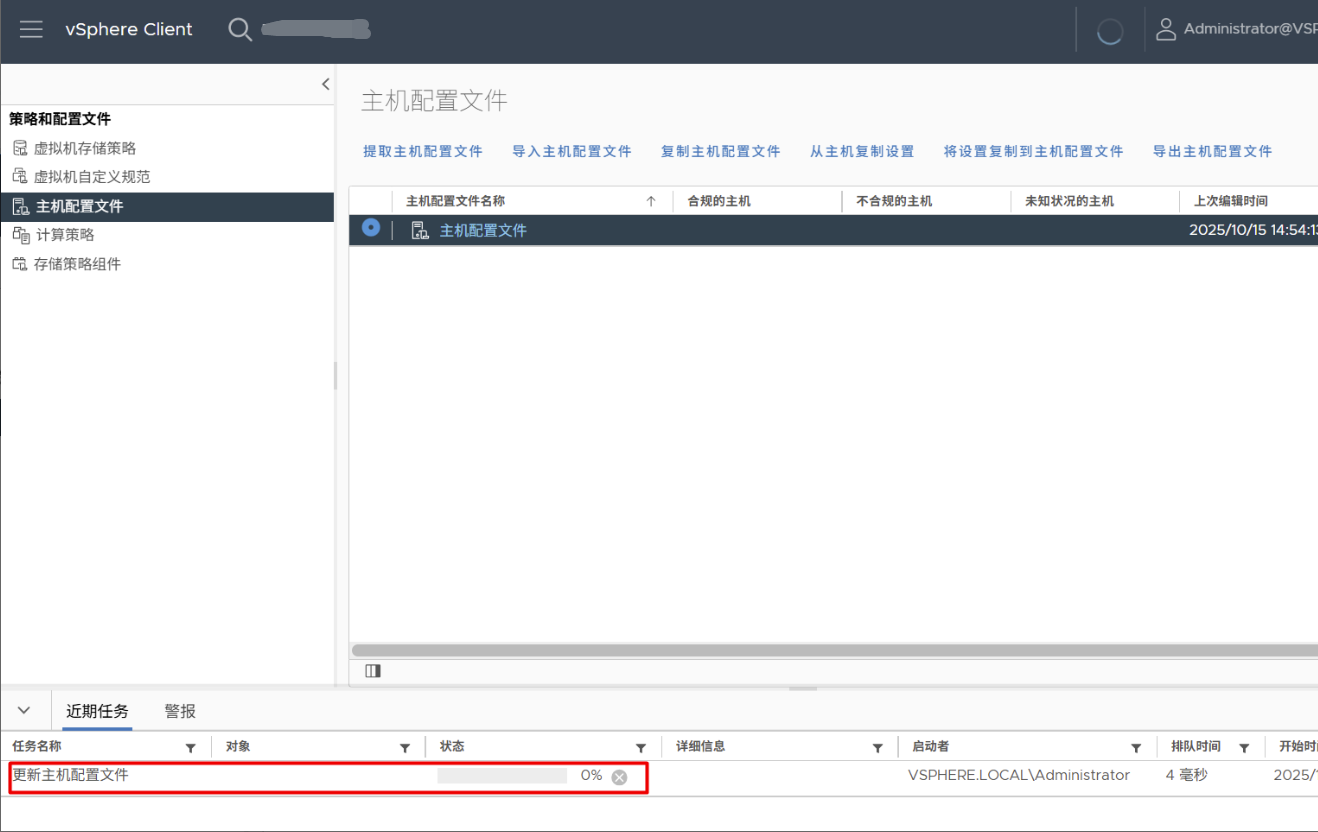1318x832 pixels.
Task: Filter the 状态 column
Action: coord(641,748)
